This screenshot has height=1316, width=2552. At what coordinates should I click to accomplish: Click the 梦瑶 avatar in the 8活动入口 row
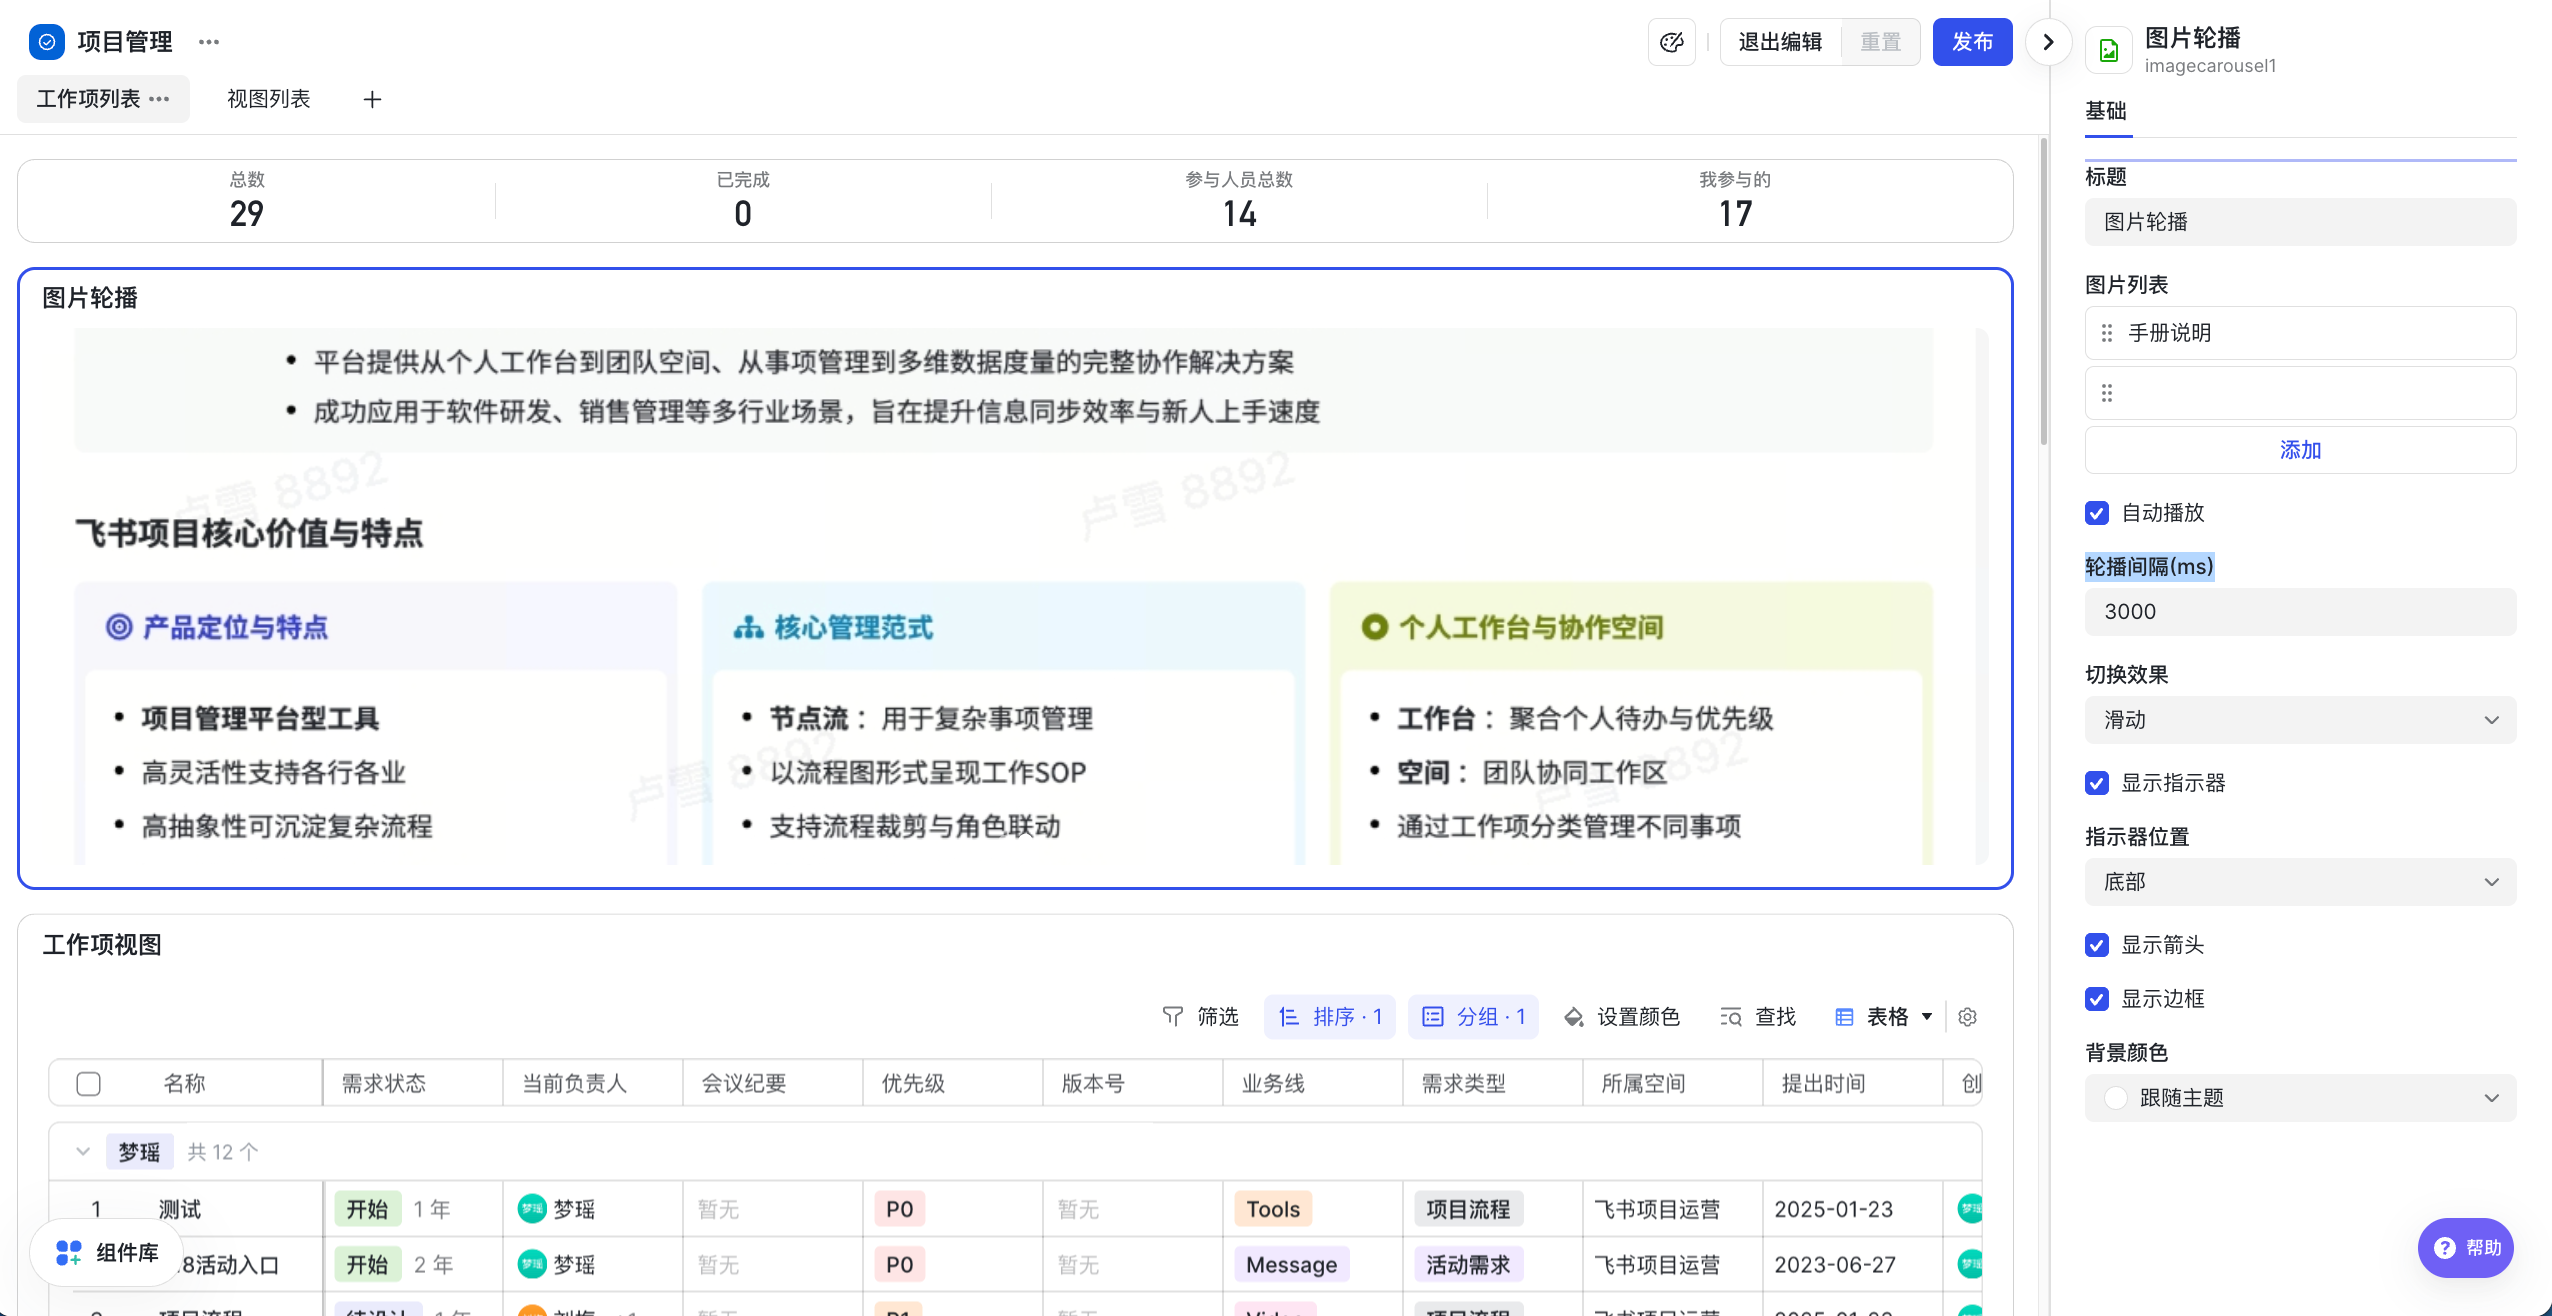[x=532, y=1265]
